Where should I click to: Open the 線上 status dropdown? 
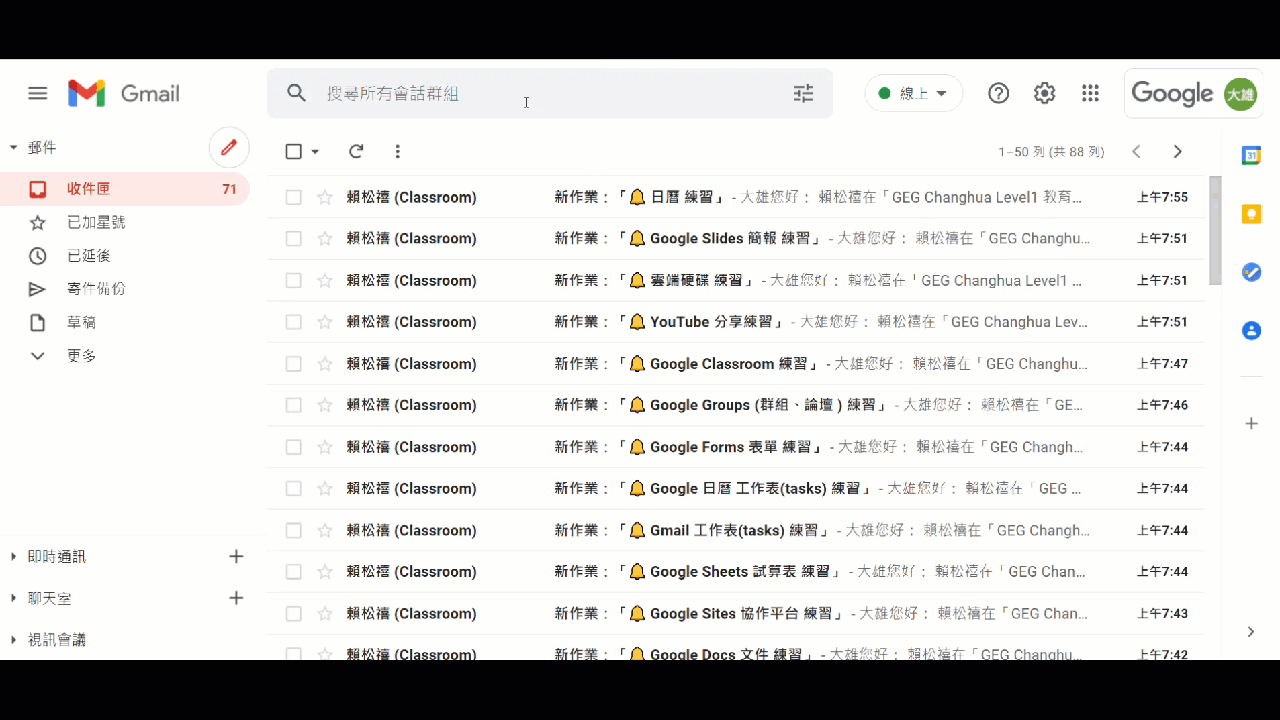(x=913, y=93)
